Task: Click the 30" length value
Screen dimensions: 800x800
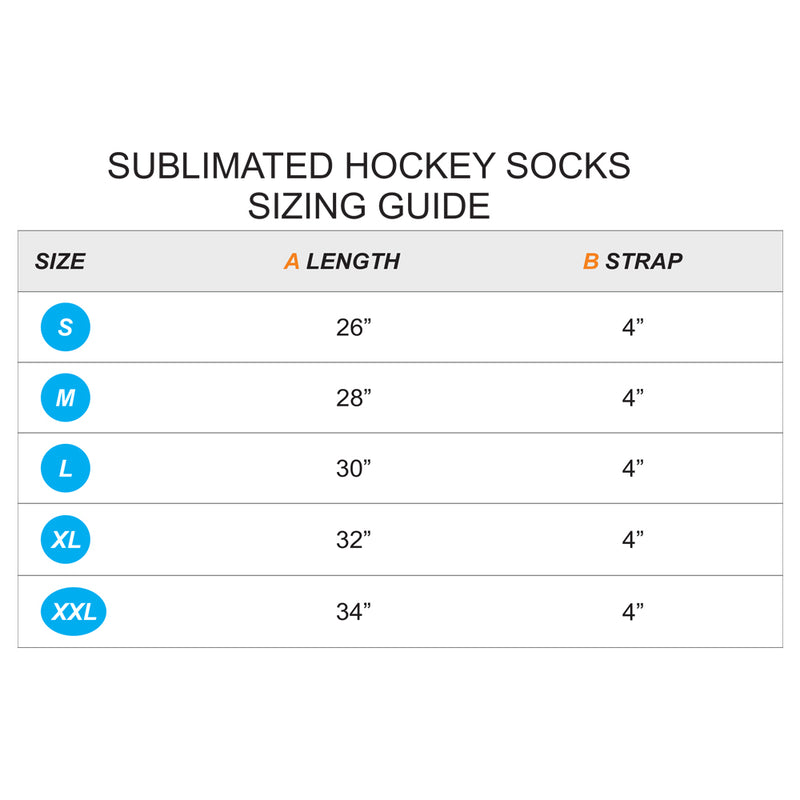Action: (353, 468)
